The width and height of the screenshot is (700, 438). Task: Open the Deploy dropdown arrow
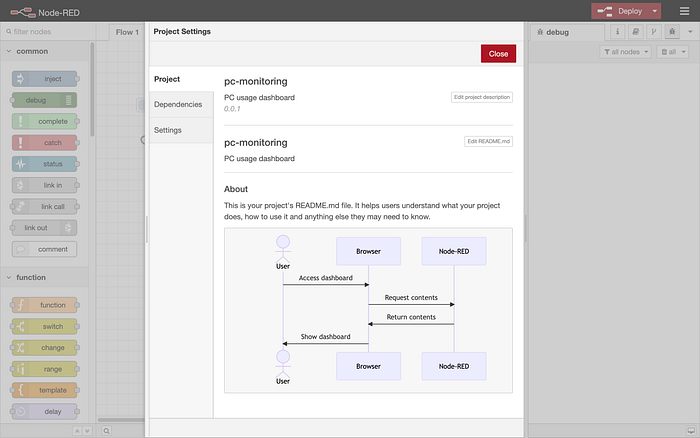[655, 11]
